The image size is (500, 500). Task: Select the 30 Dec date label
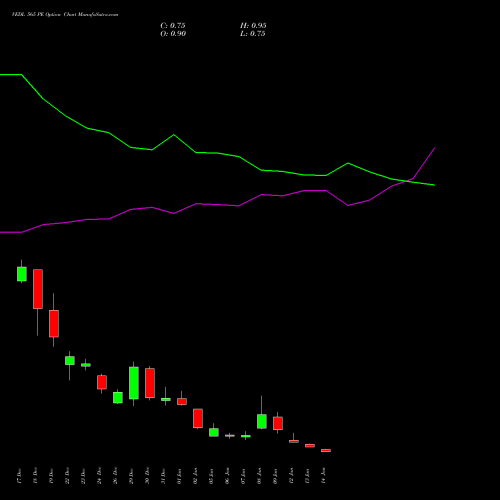pyautogui.click(x=147, y=476)
